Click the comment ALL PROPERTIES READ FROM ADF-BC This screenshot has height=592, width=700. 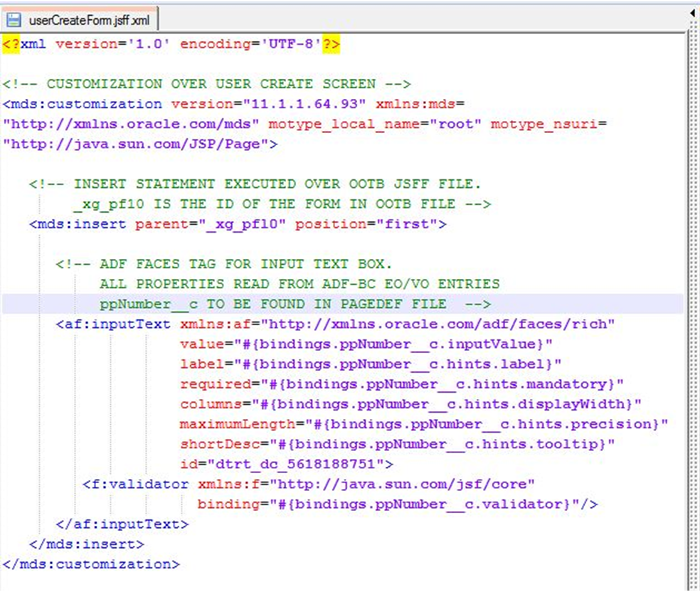[300, 284]
